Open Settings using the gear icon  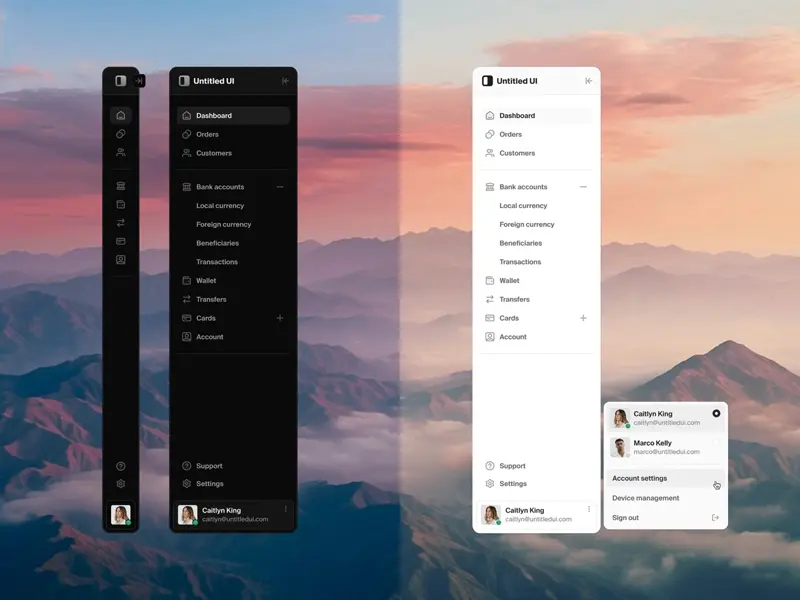click(x=120, y=483)
